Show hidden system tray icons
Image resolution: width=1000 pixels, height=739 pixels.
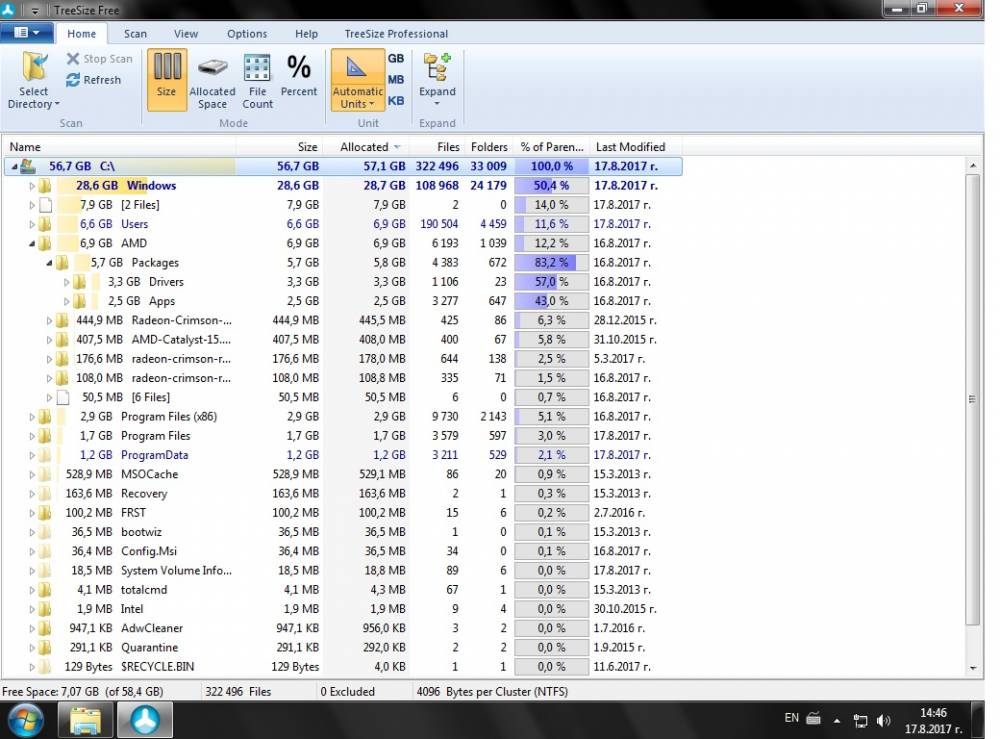coord(837,721)
